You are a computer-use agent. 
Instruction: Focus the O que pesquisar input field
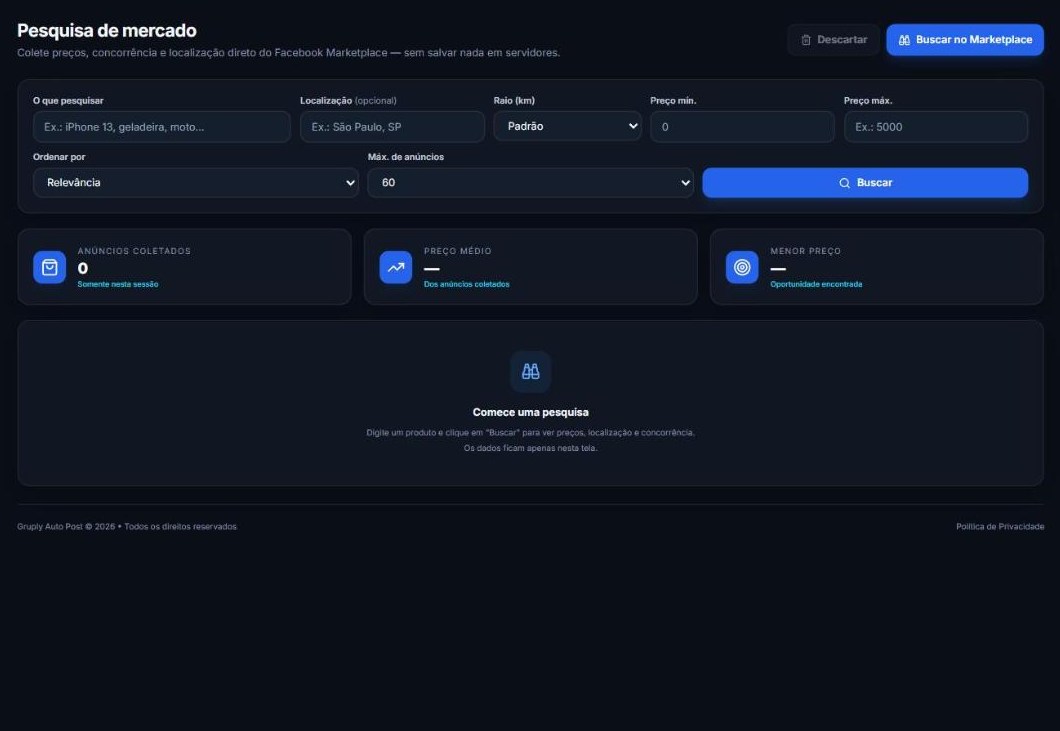[162, 126]
